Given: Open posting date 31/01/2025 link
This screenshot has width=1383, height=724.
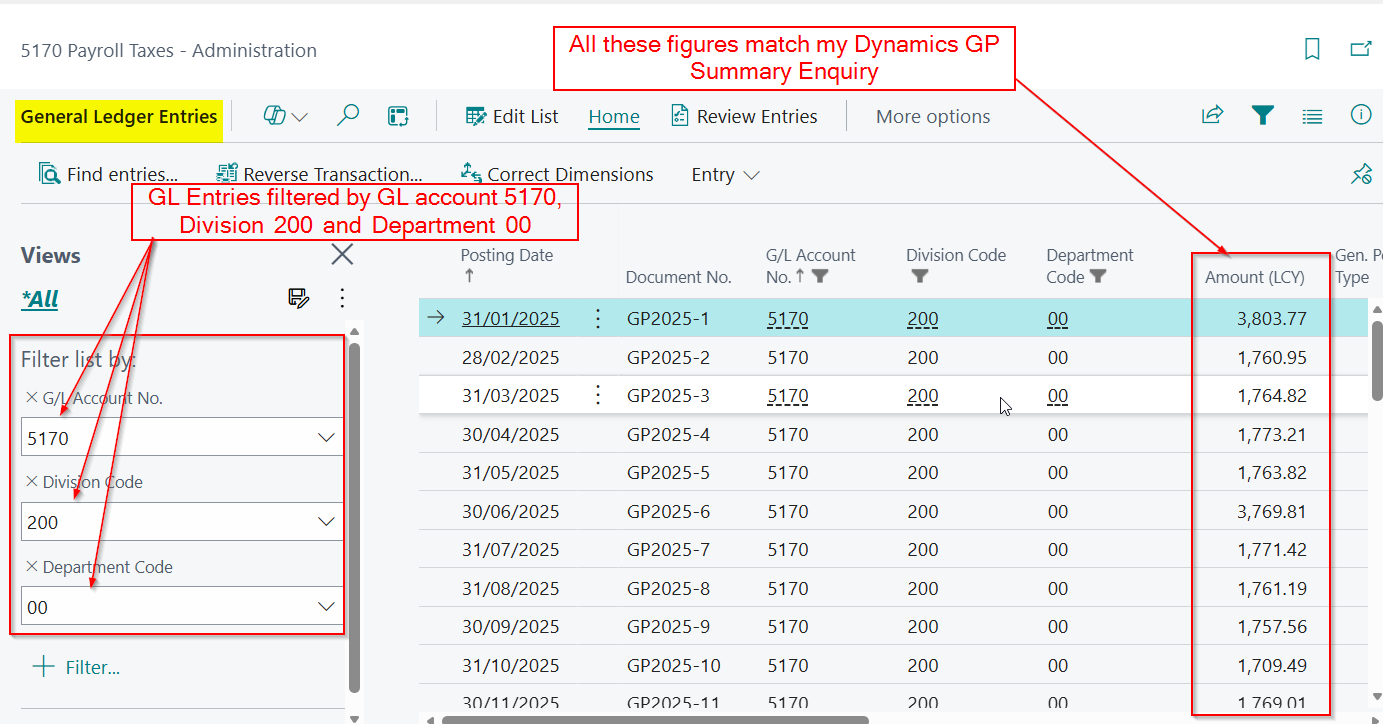Looking at the screenshot, I should 510,319.
